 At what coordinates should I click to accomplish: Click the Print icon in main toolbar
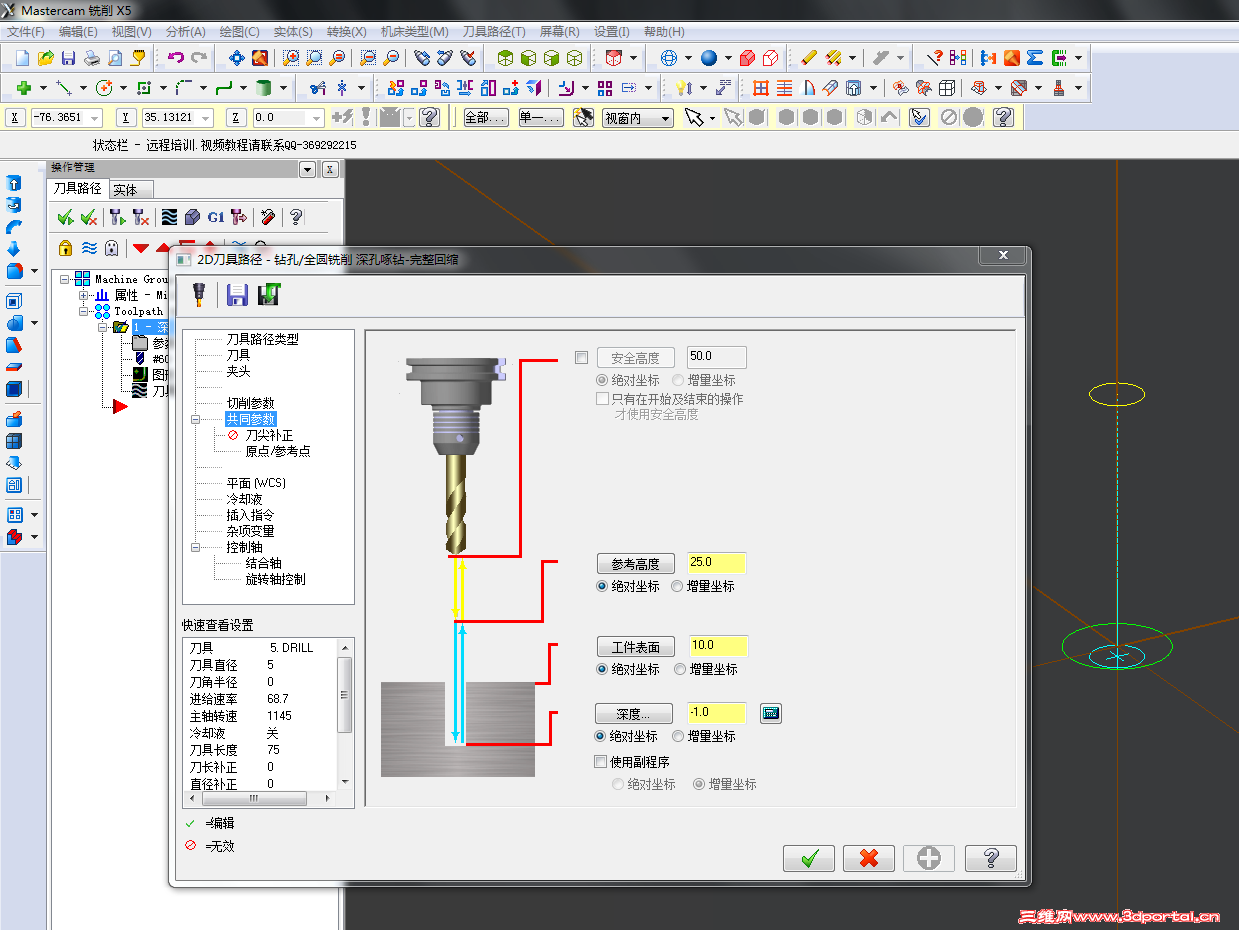coord(91,58)
